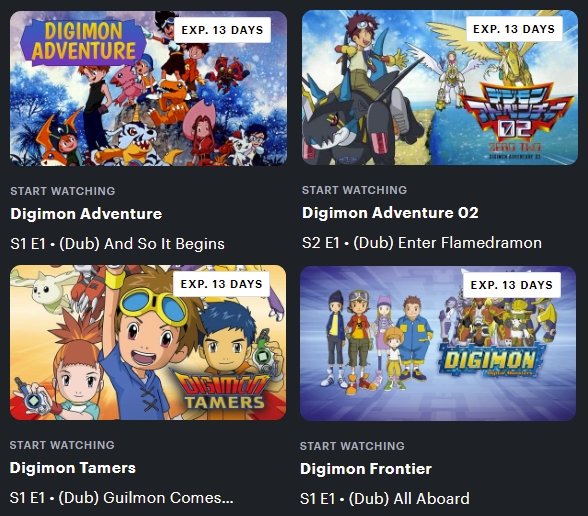Play episode 'Enter Flamedramon'
588x516 pixels.
(x=422, y=243)
